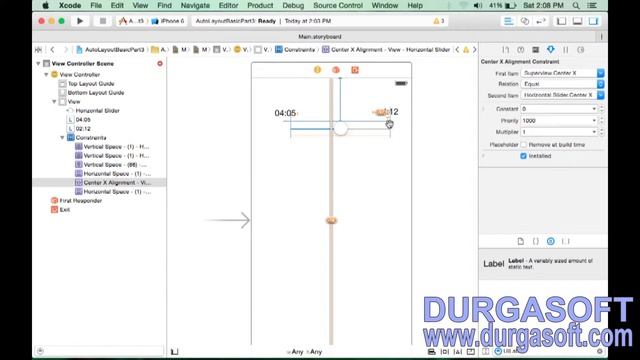This screenshot has width=640, height=360.
Task: Open the Size inspector
Action: pos(566,50)
